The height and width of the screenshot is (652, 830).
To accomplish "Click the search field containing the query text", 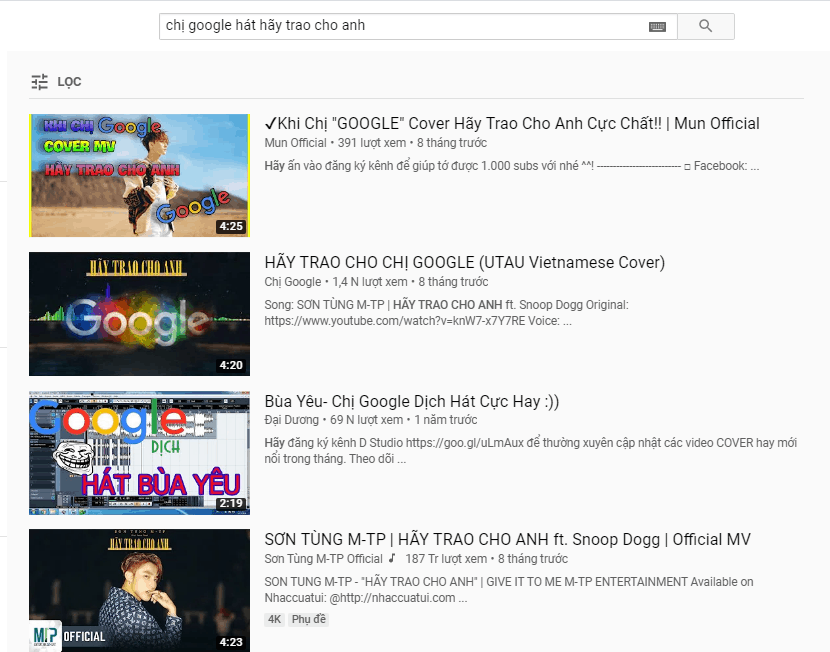I will coord(400,26).
